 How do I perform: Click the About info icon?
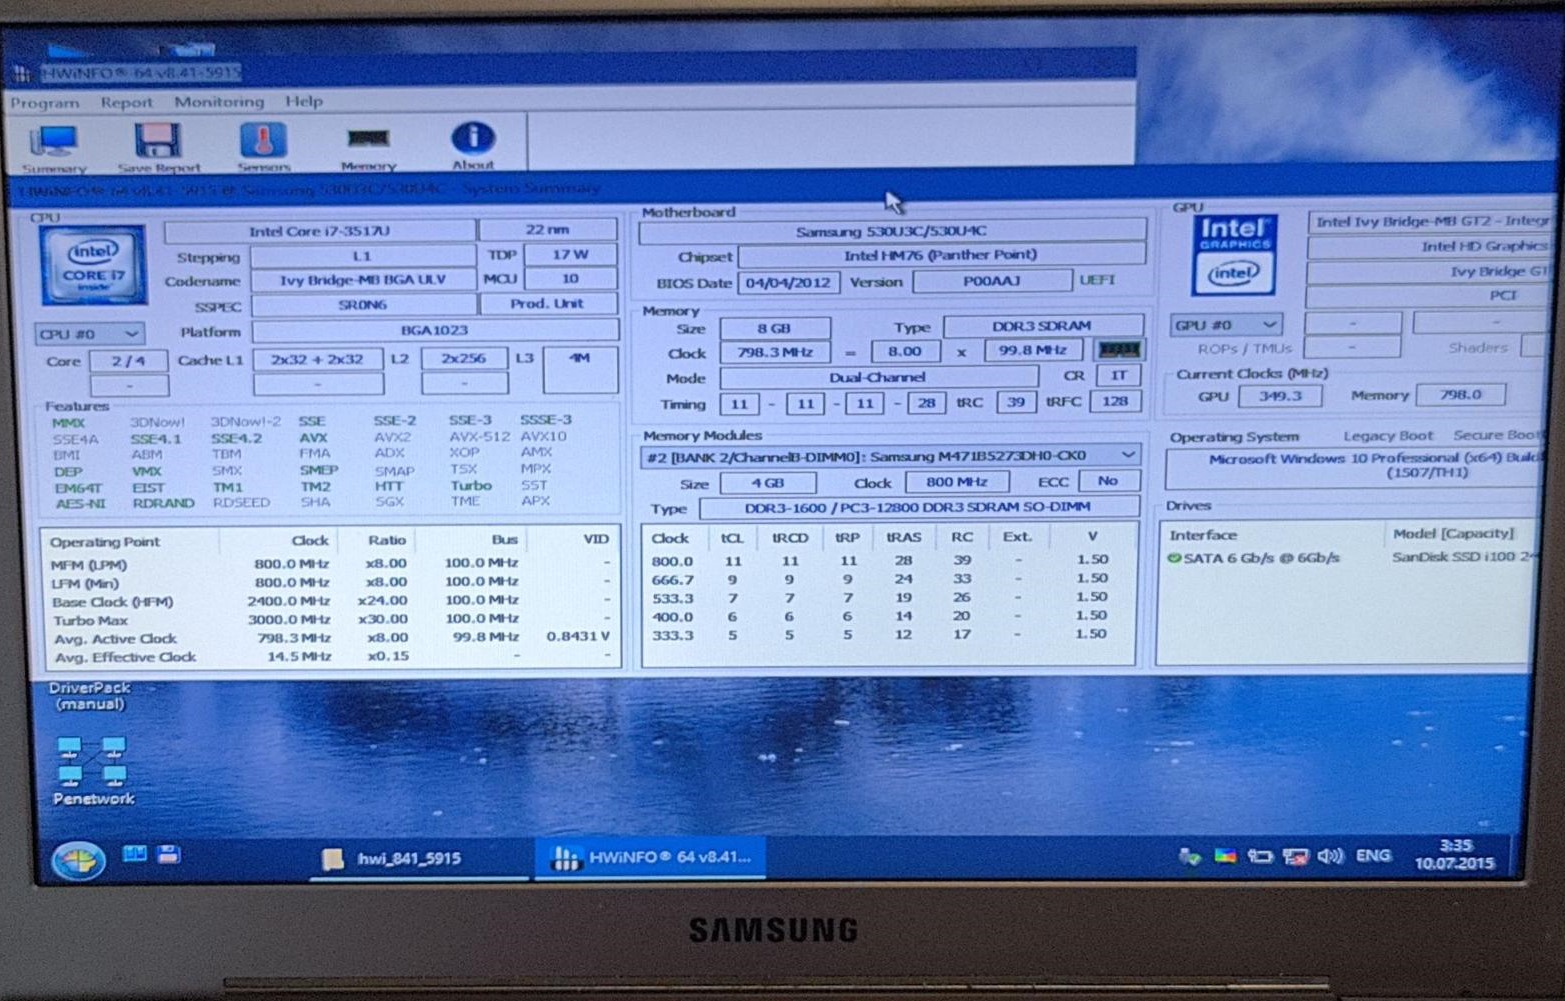(473, 145)
